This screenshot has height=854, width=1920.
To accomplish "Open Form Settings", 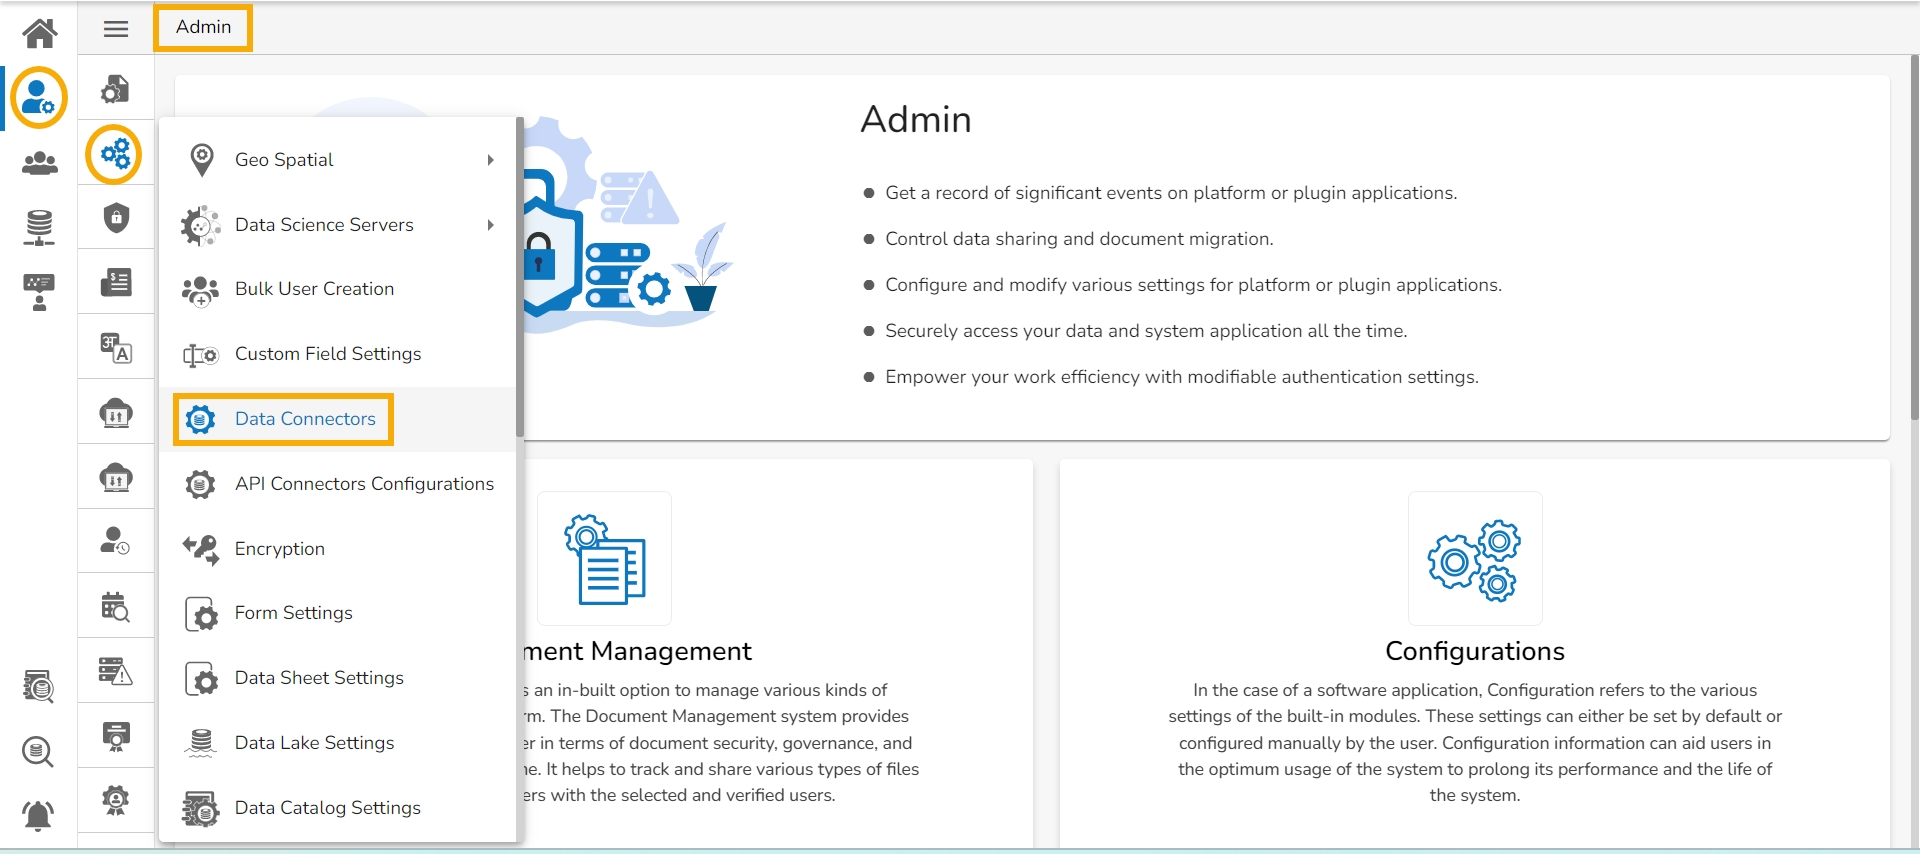I will coord(338,613).
